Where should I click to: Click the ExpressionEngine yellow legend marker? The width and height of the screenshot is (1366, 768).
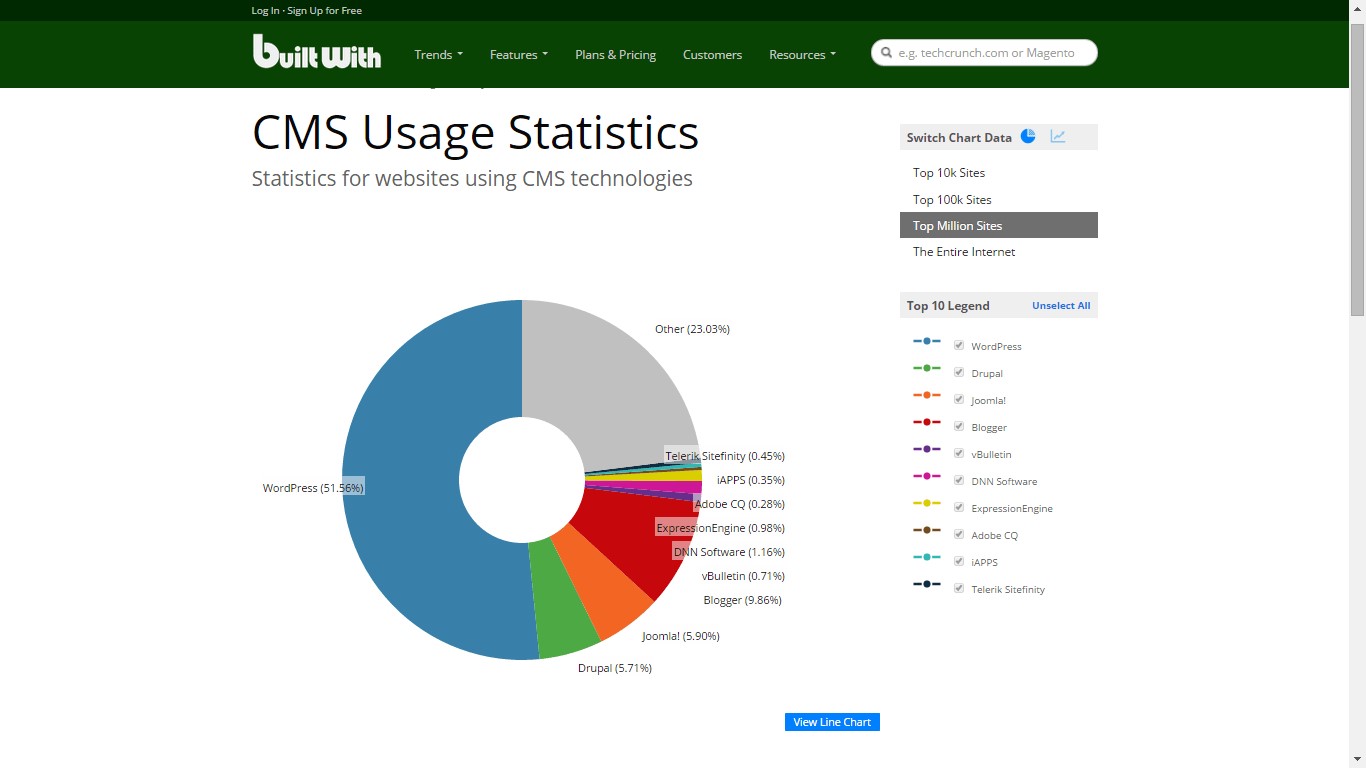pyautogui.click(x=926, y=503)
